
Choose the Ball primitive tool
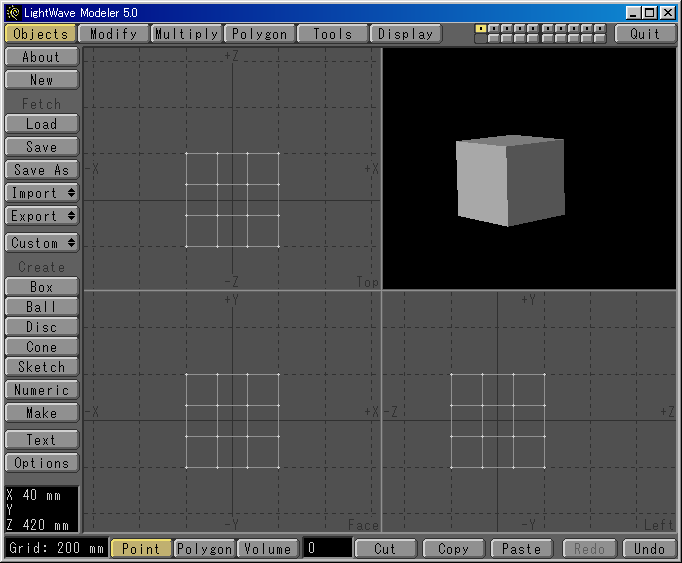coord(41,307)
